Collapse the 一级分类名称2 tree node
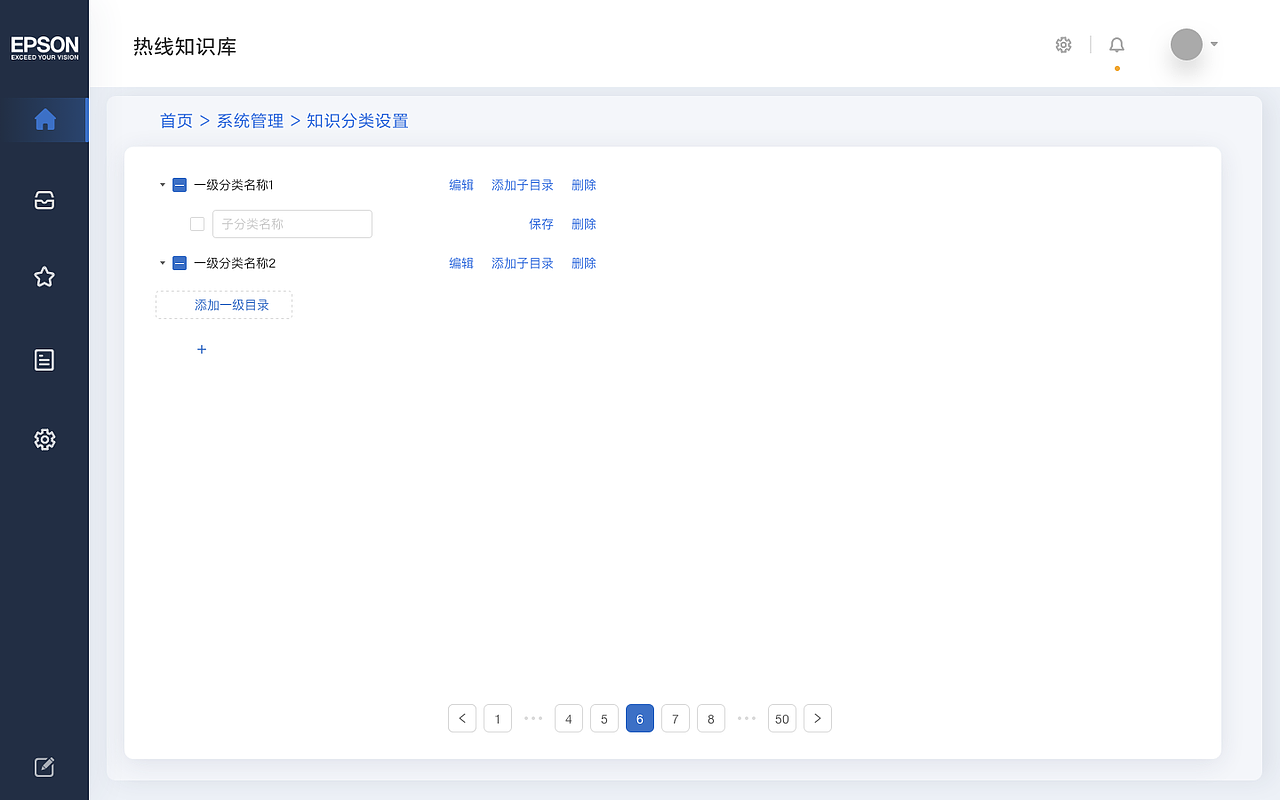Viewport: 1280px width, 800px height. [162, 262]
